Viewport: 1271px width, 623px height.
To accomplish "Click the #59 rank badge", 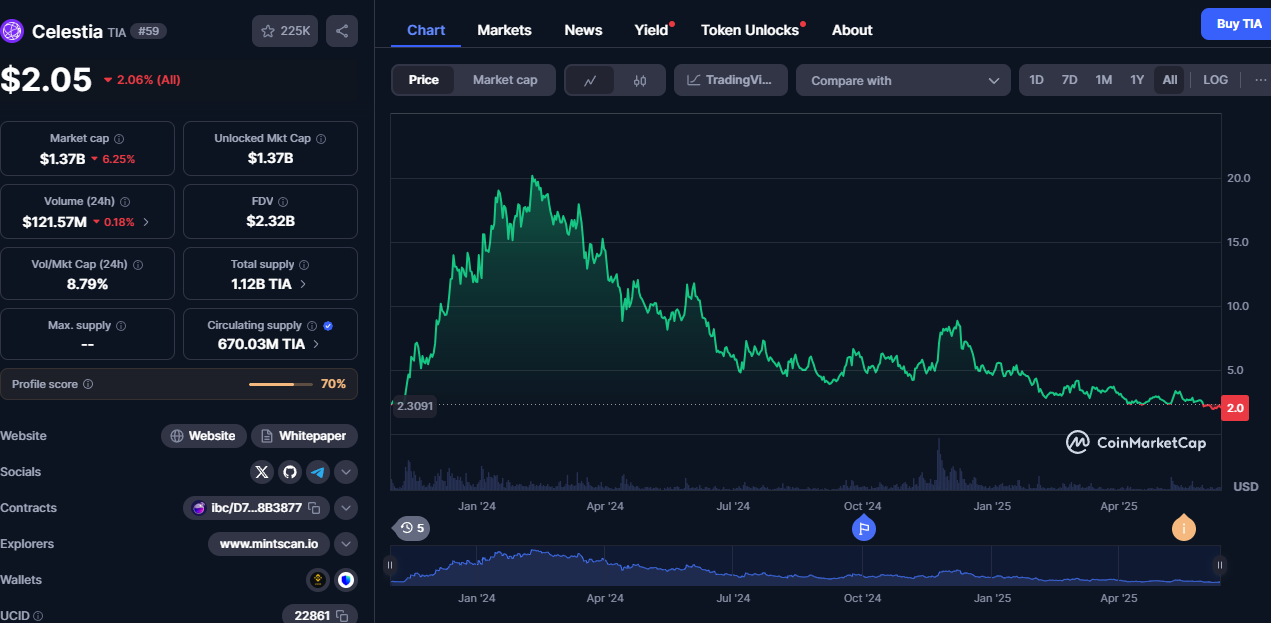I will 149,31.
